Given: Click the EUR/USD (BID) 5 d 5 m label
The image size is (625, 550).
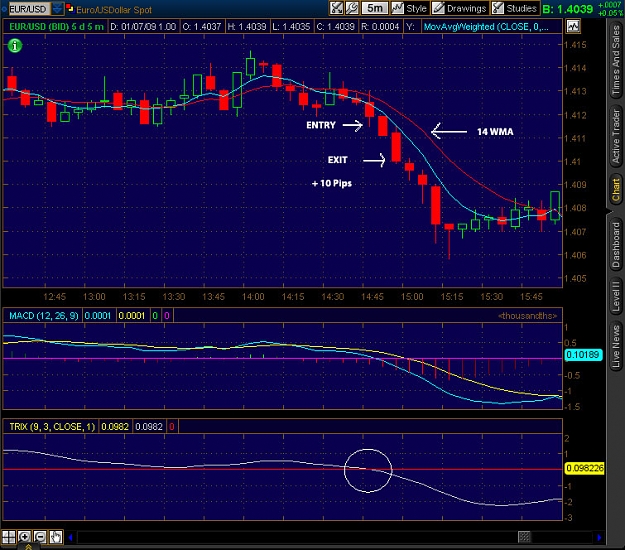Looking at the screenshot, I should (x=56, y=27).
